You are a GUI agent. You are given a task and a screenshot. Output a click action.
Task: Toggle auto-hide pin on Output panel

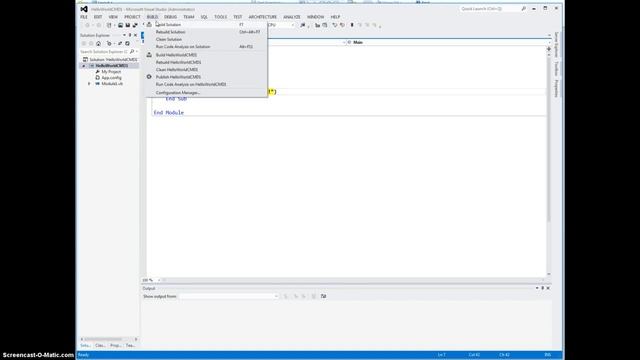pyautogui.click(x=542, y=288)
